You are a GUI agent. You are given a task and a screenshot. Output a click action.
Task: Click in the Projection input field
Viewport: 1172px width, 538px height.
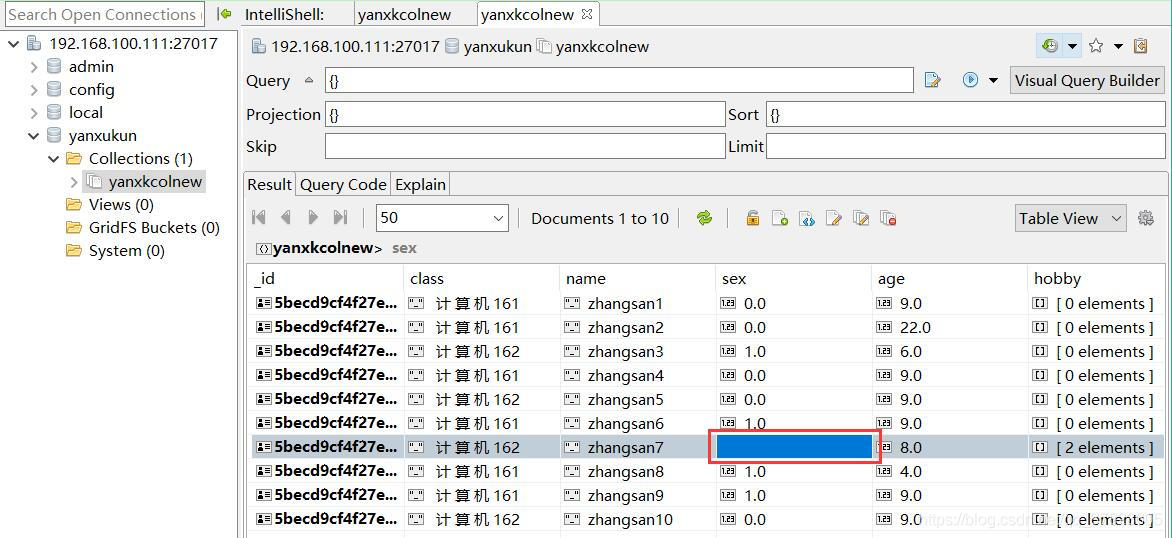[x=525, y=114]
